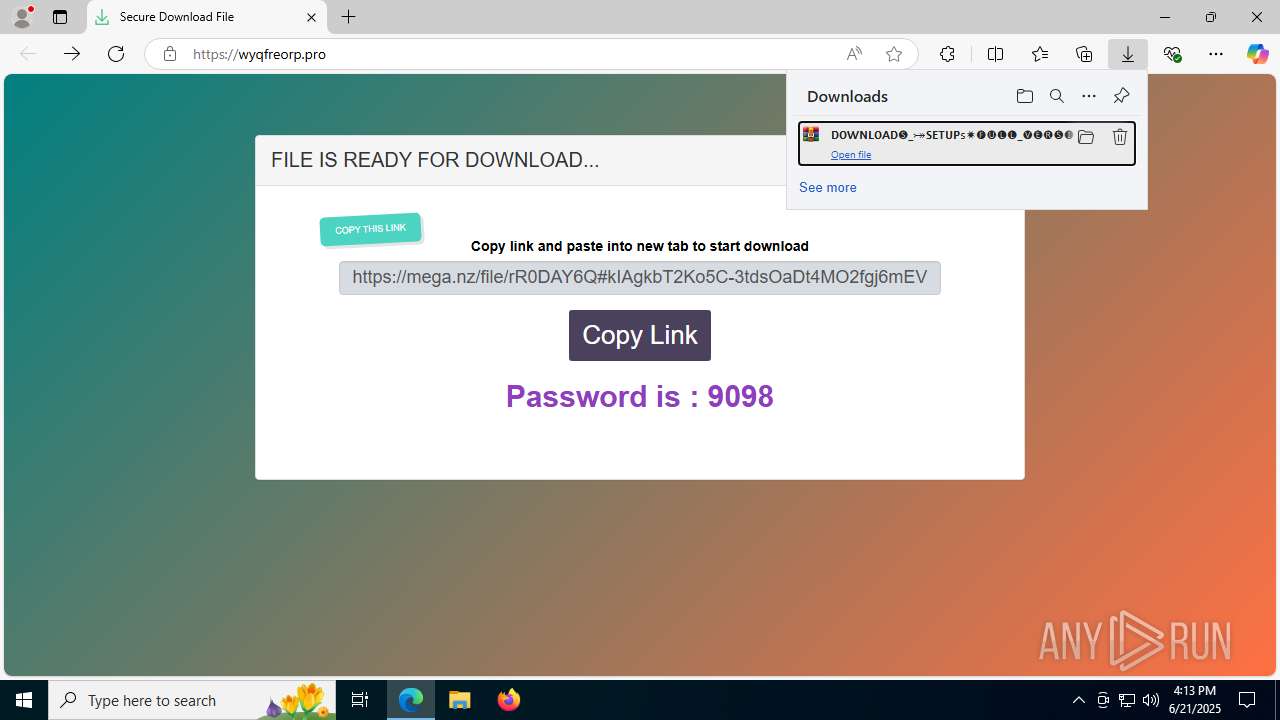Open a new tab with plus button
The image size is (1280, 720).
tap(348, 17)
